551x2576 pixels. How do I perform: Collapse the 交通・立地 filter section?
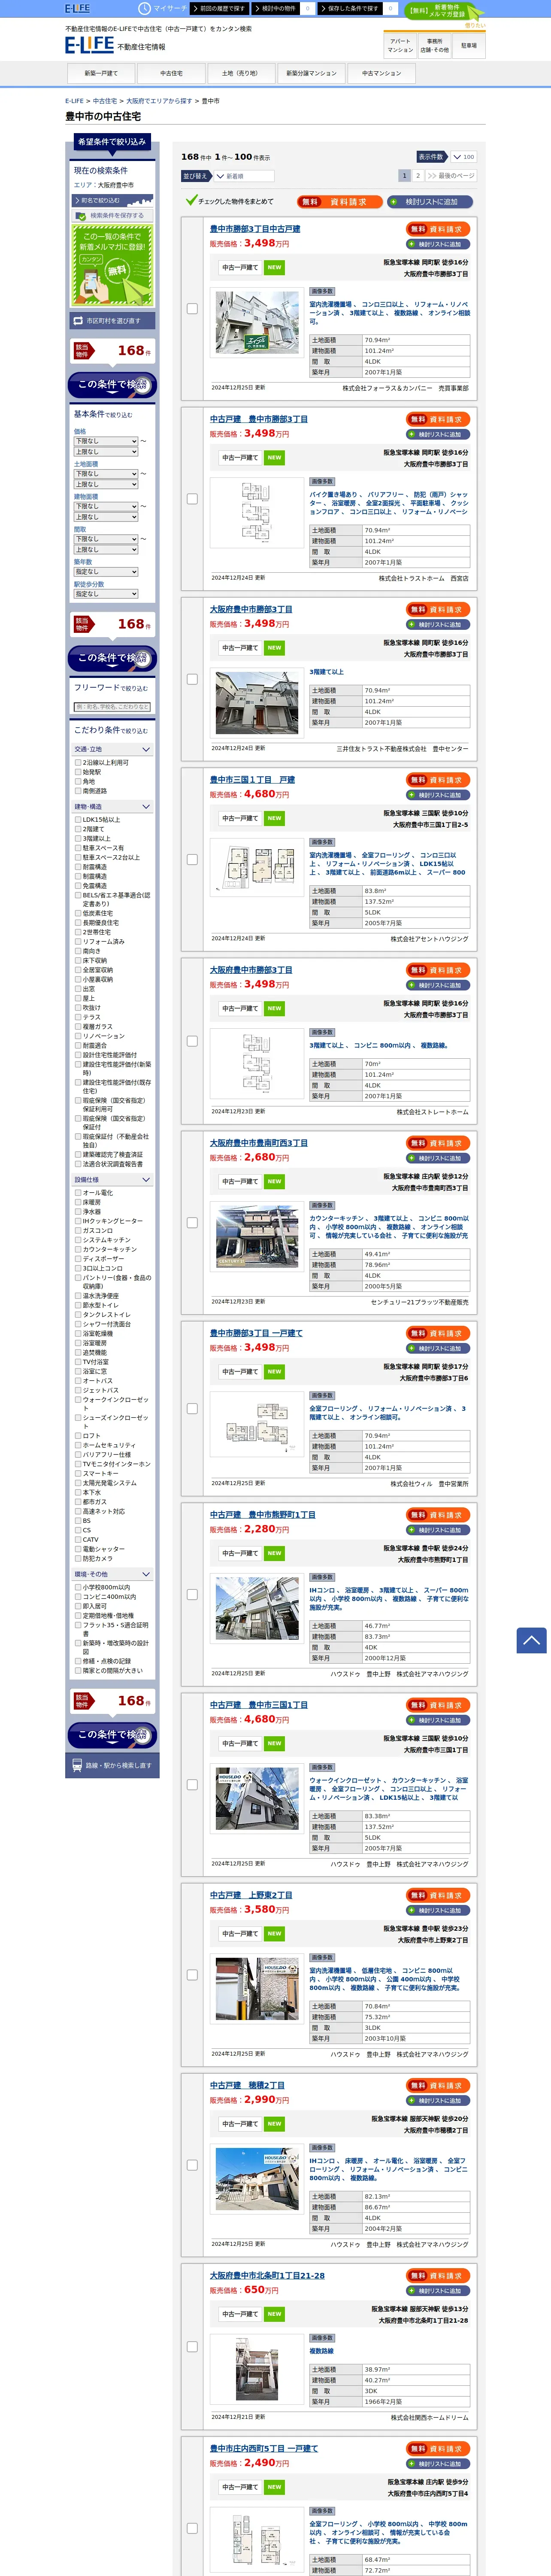[x=112, y=749]
